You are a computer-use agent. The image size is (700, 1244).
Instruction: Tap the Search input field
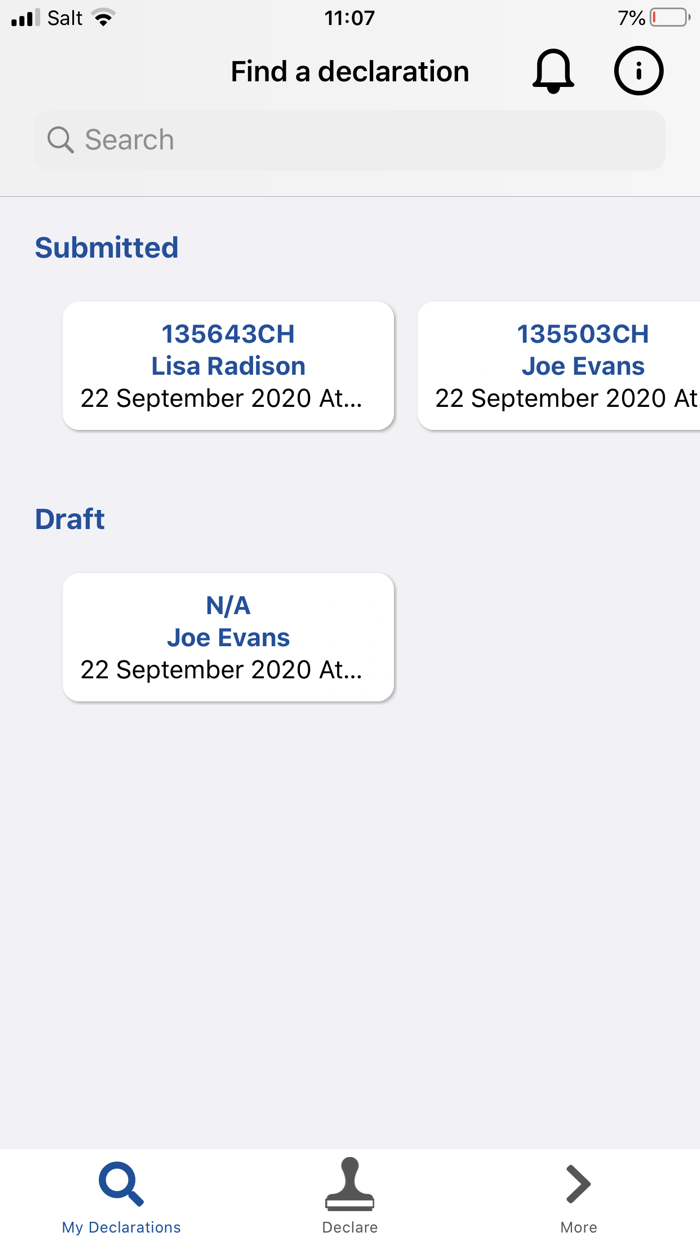[x=349, y=140]
